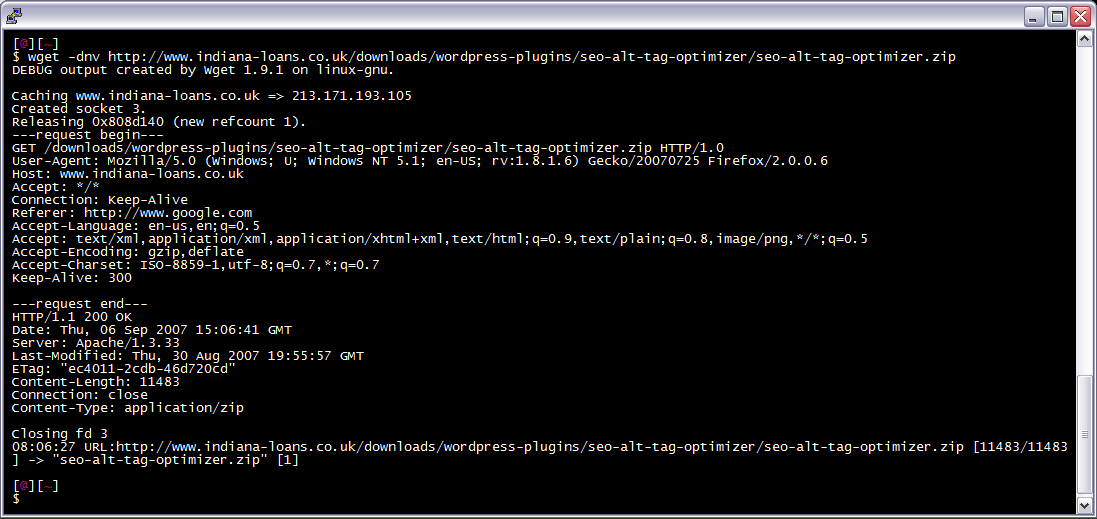Viewport: 1097px width, 519px height.
Task: Open the PuTTY system menu icon
Action: (x=13, y=15)
